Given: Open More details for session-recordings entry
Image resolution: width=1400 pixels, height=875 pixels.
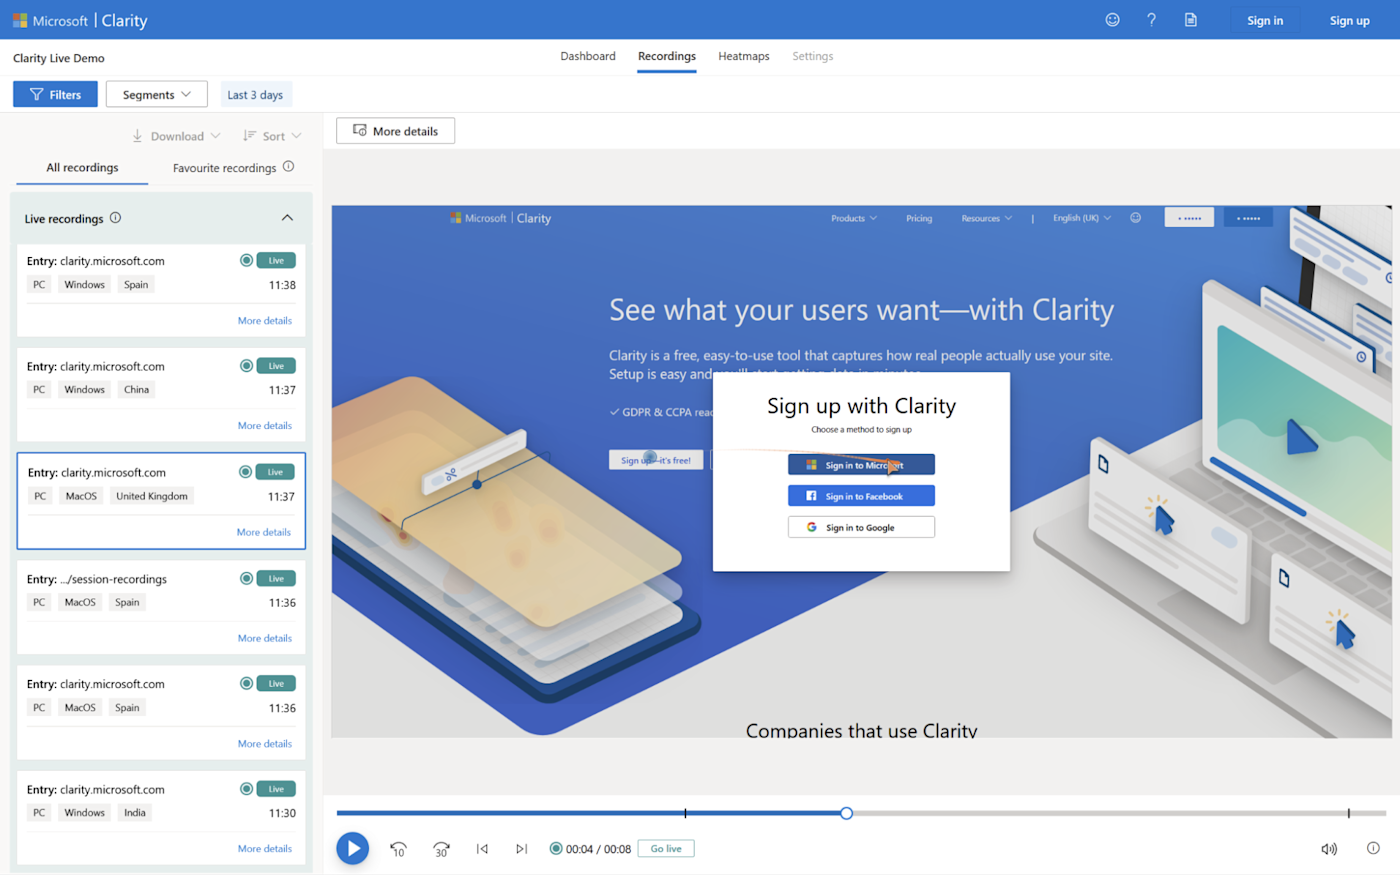Looking at the screenshot, I should [x=265, y=638].
